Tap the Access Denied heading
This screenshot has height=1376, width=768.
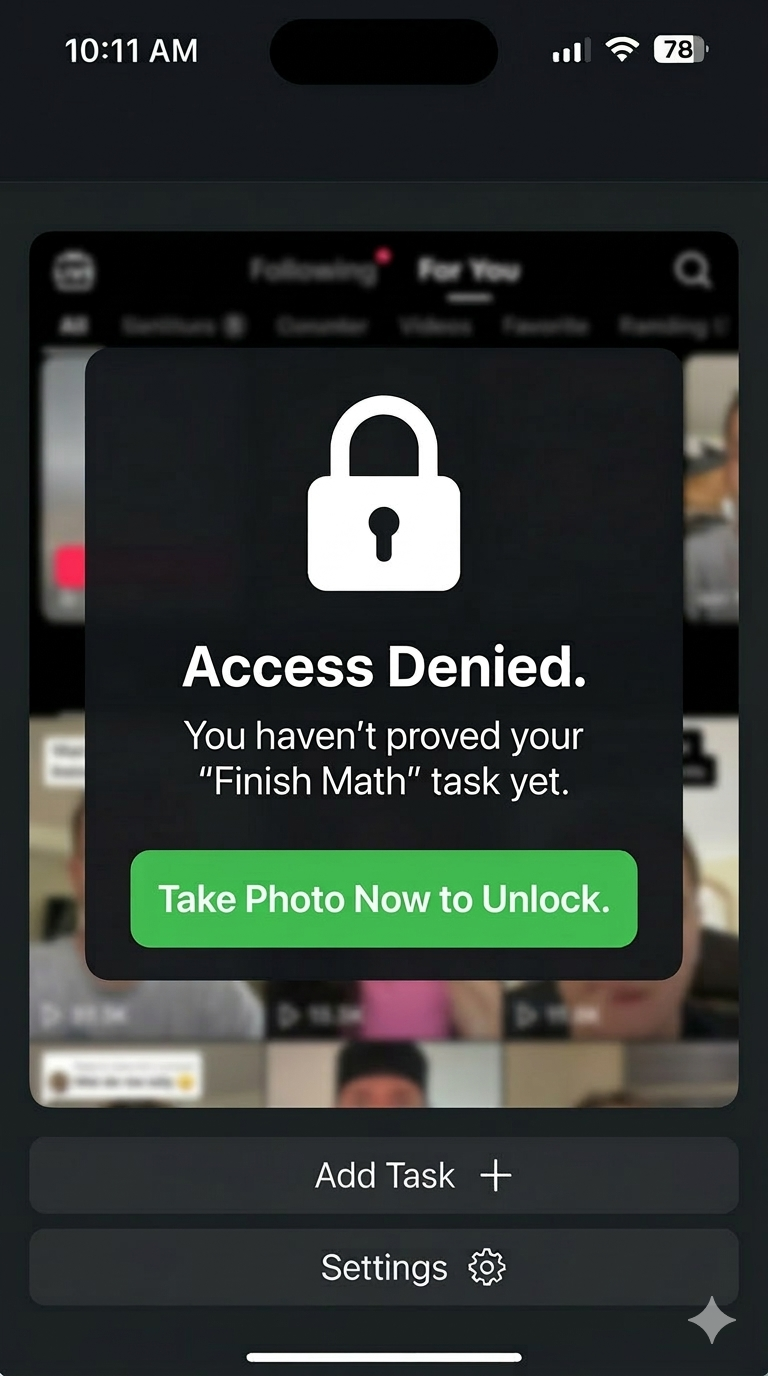pyautogui.click(x=384, y=667)
